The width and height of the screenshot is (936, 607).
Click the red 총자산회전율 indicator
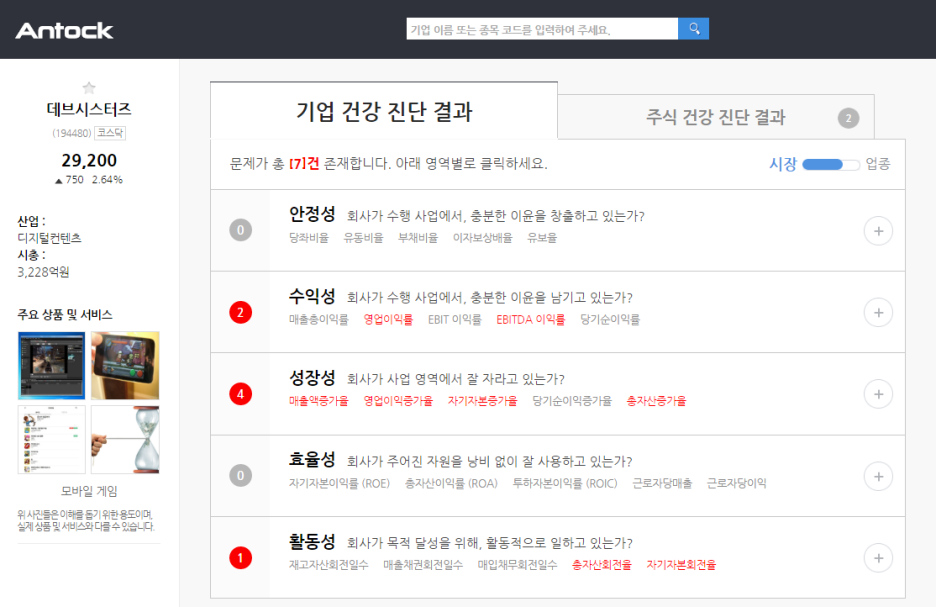point(601,565)
